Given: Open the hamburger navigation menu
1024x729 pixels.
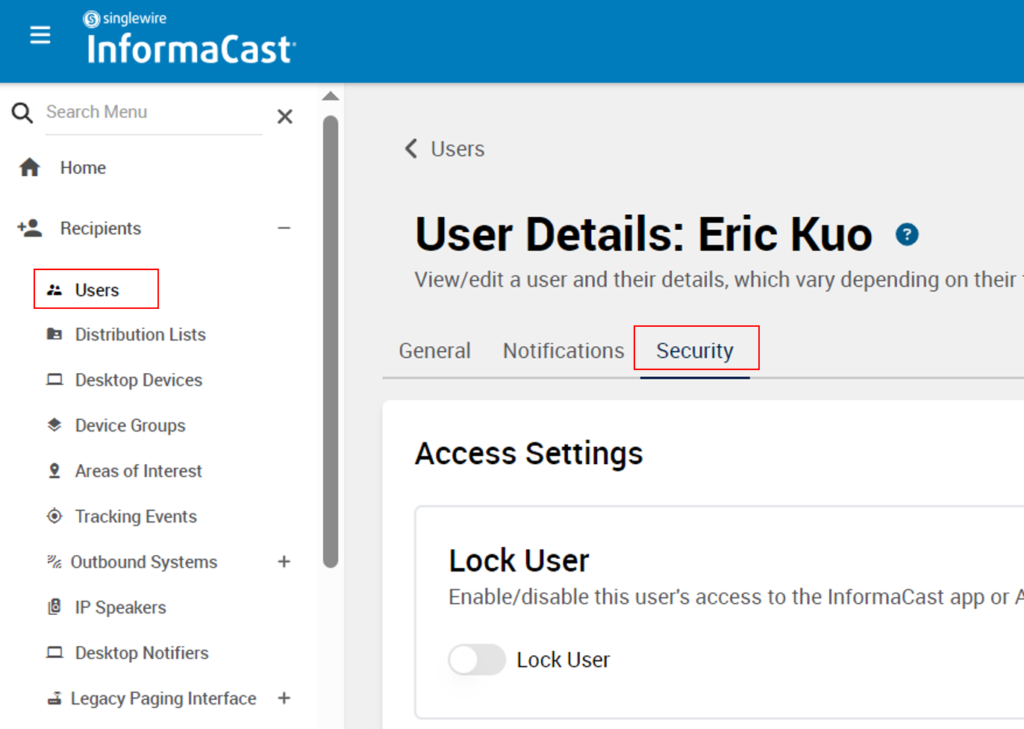Looking at the screenshot, I should click(40, 35).
